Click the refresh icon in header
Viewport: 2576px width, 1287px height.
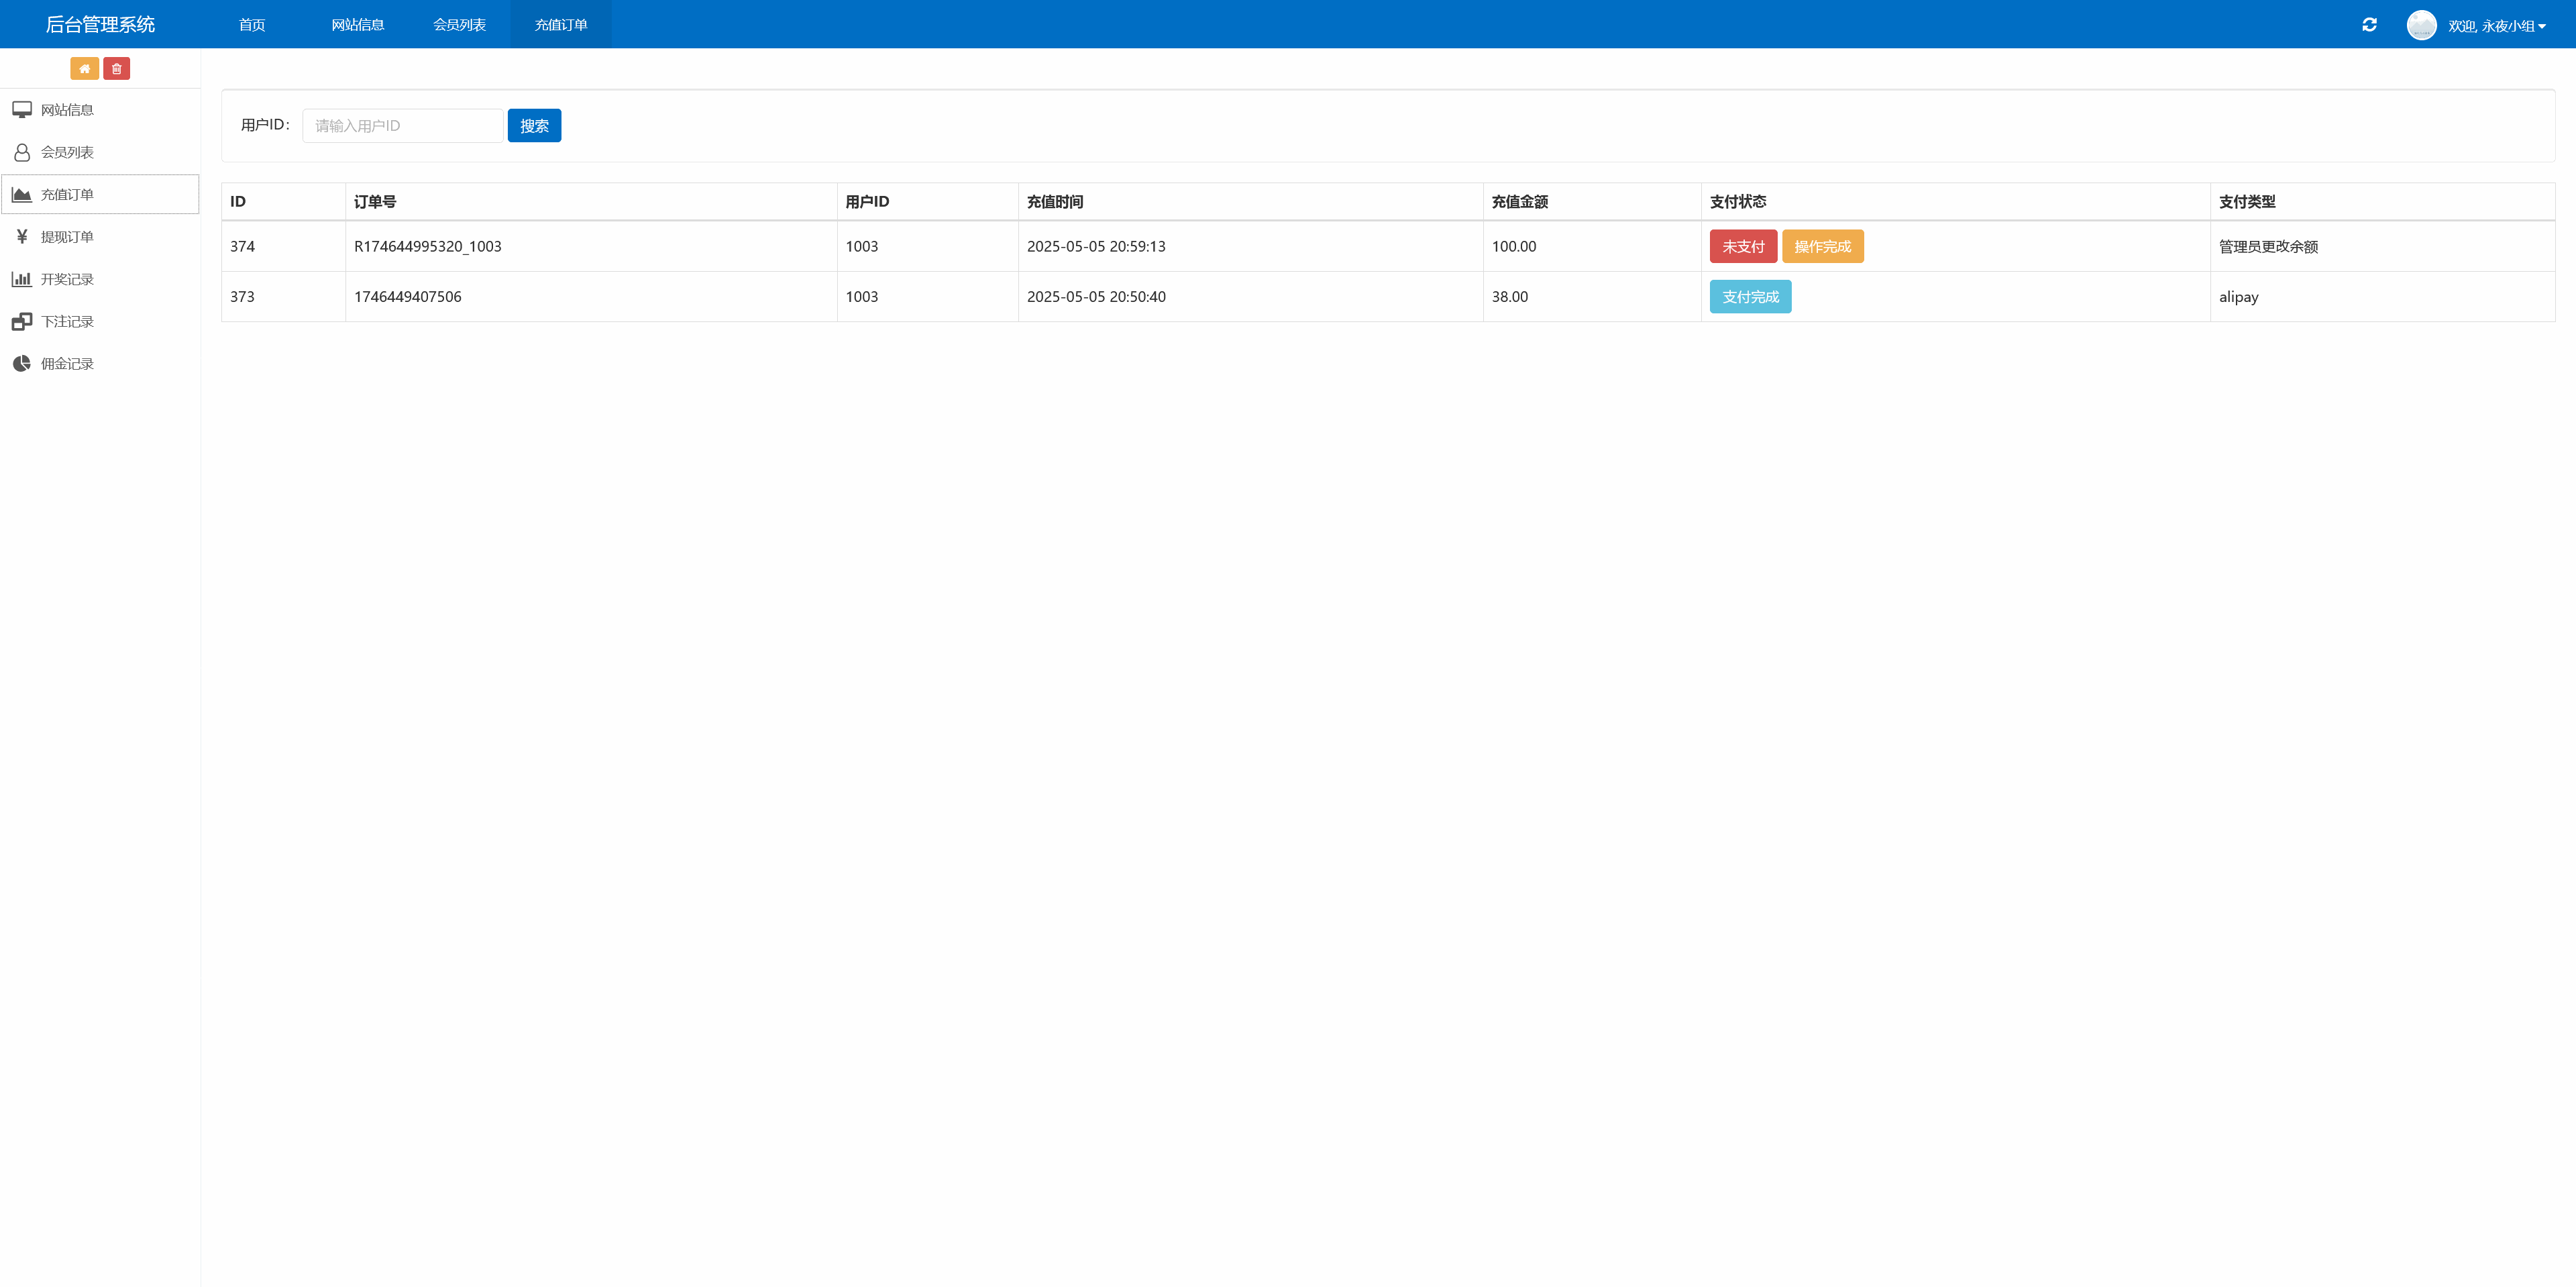[x=2369, y=25]
